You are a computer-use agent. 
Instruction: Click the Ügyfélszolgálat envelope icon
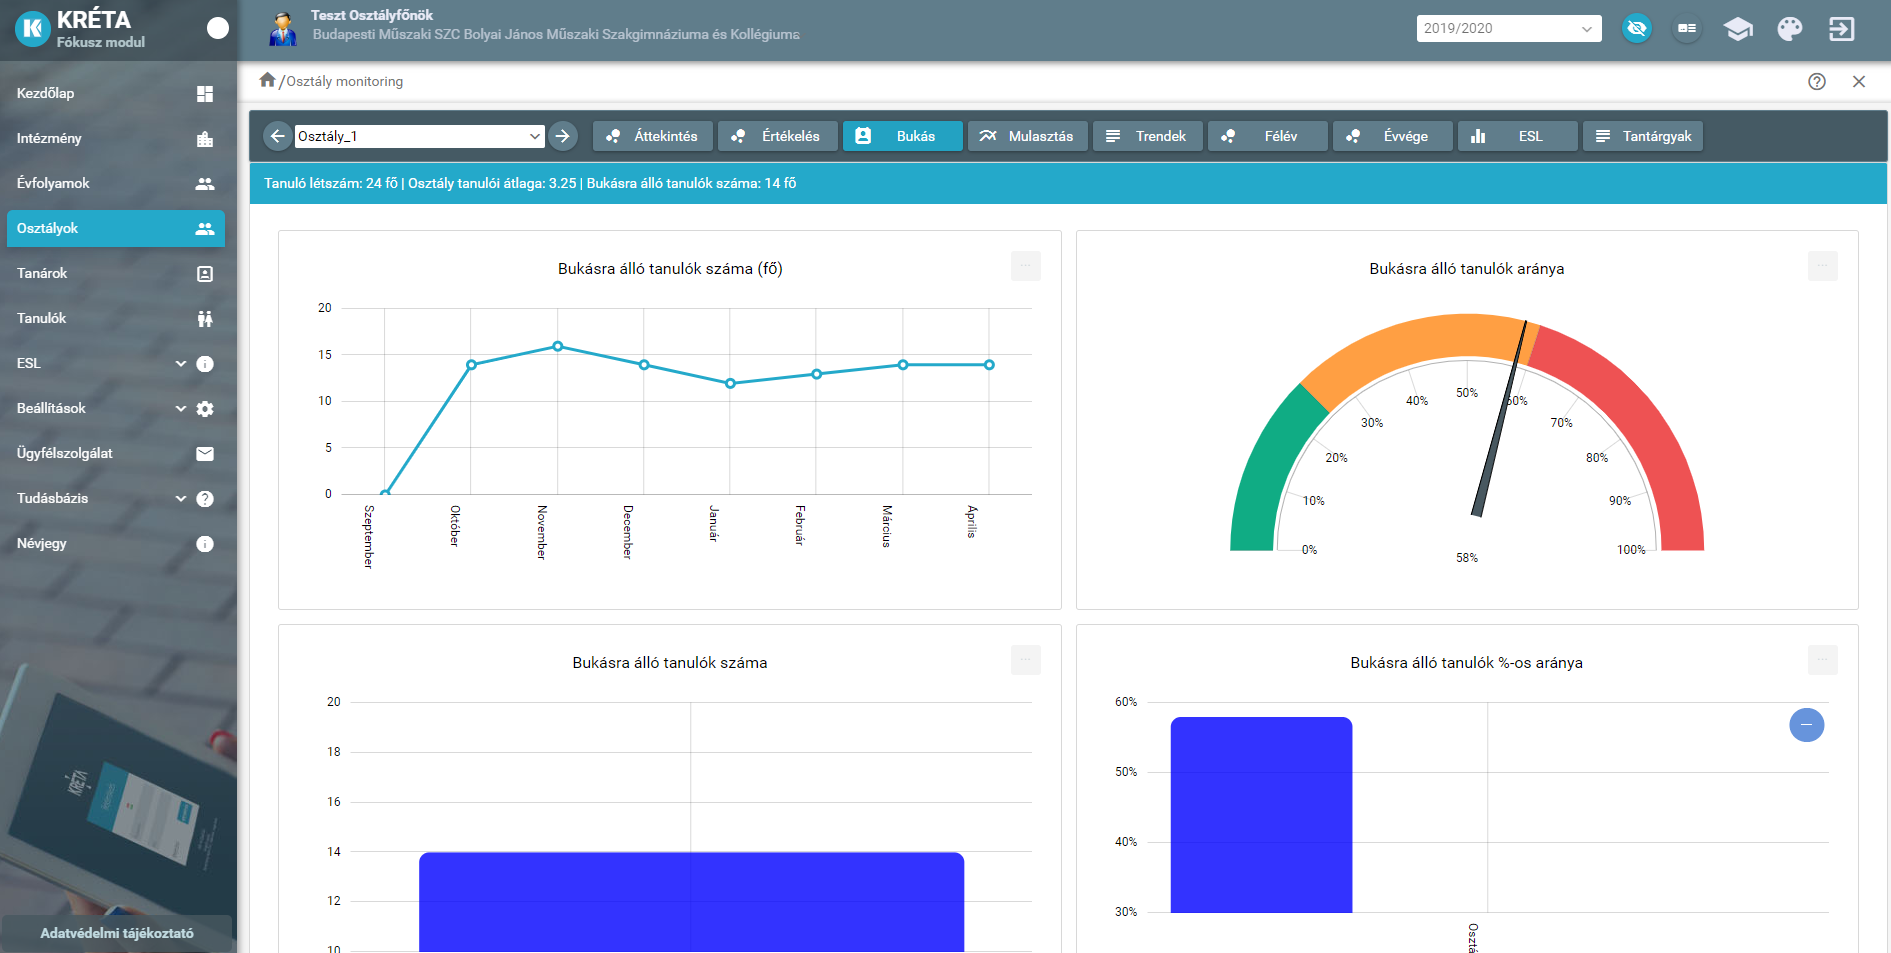pyautogui.click(x=205, y=454)
